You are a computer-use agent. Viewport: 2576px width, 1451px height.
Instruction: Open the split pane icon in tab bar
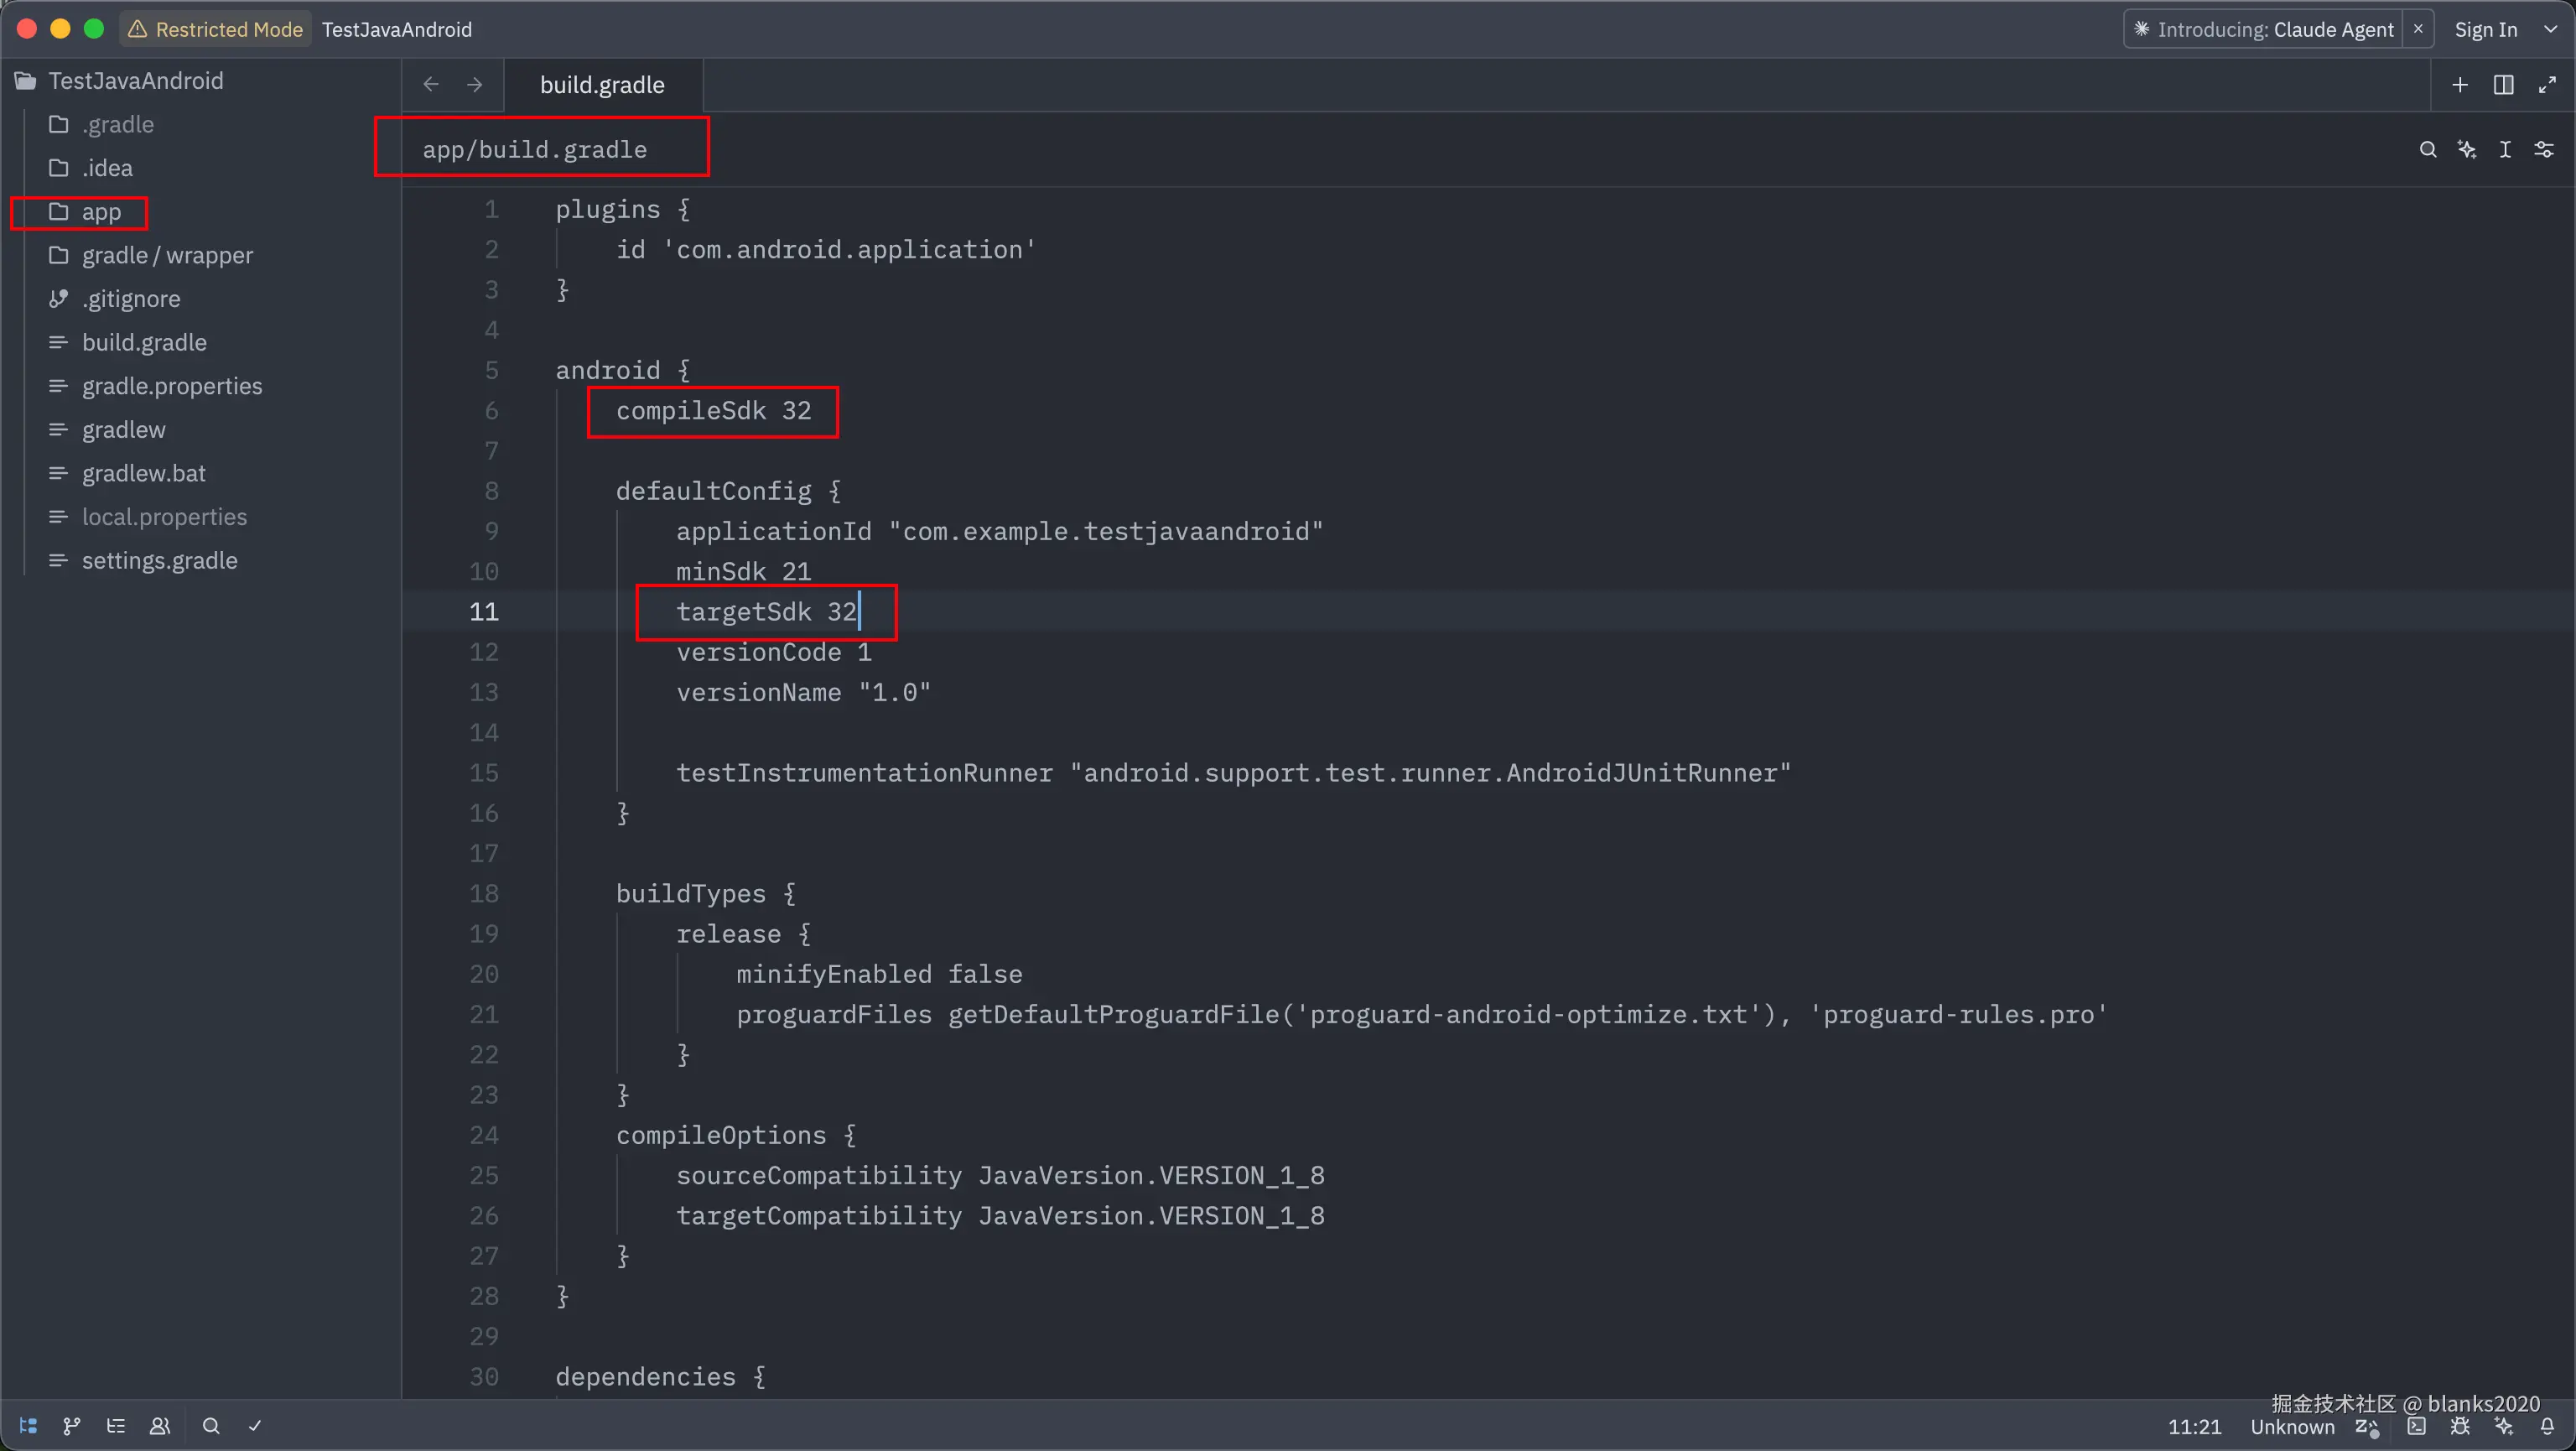coord(2503,85)
